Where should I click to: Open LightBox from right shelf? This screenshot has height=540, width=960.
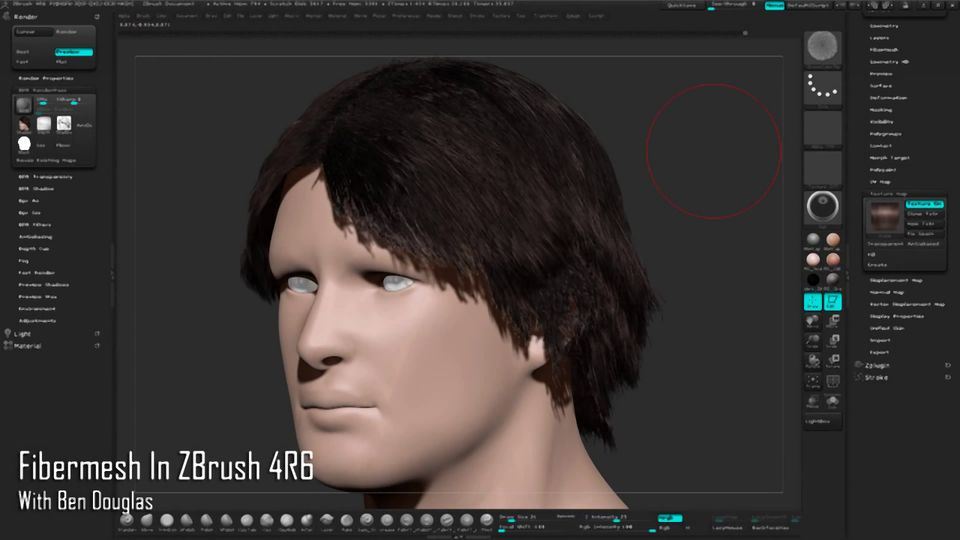[822, 421]
